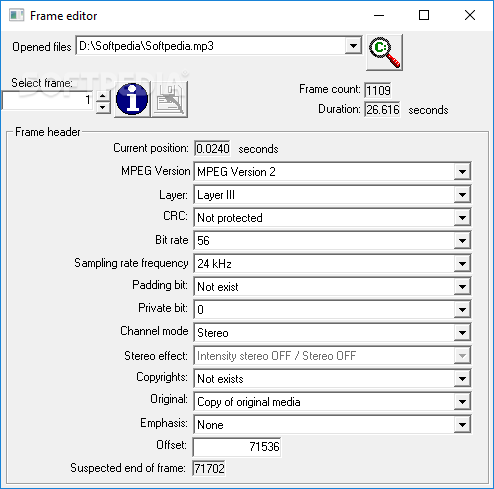Screen dimensions: 494x489
Task: Maximize the Frame editor window
Action: pos(424,15)
